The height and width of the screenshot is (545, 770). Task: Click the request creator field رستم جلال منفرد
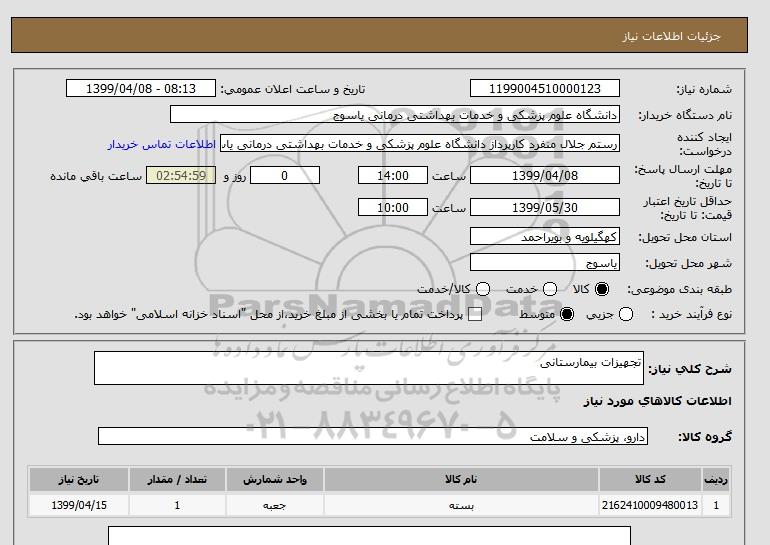pyautogui.click(x=420, y=144)
